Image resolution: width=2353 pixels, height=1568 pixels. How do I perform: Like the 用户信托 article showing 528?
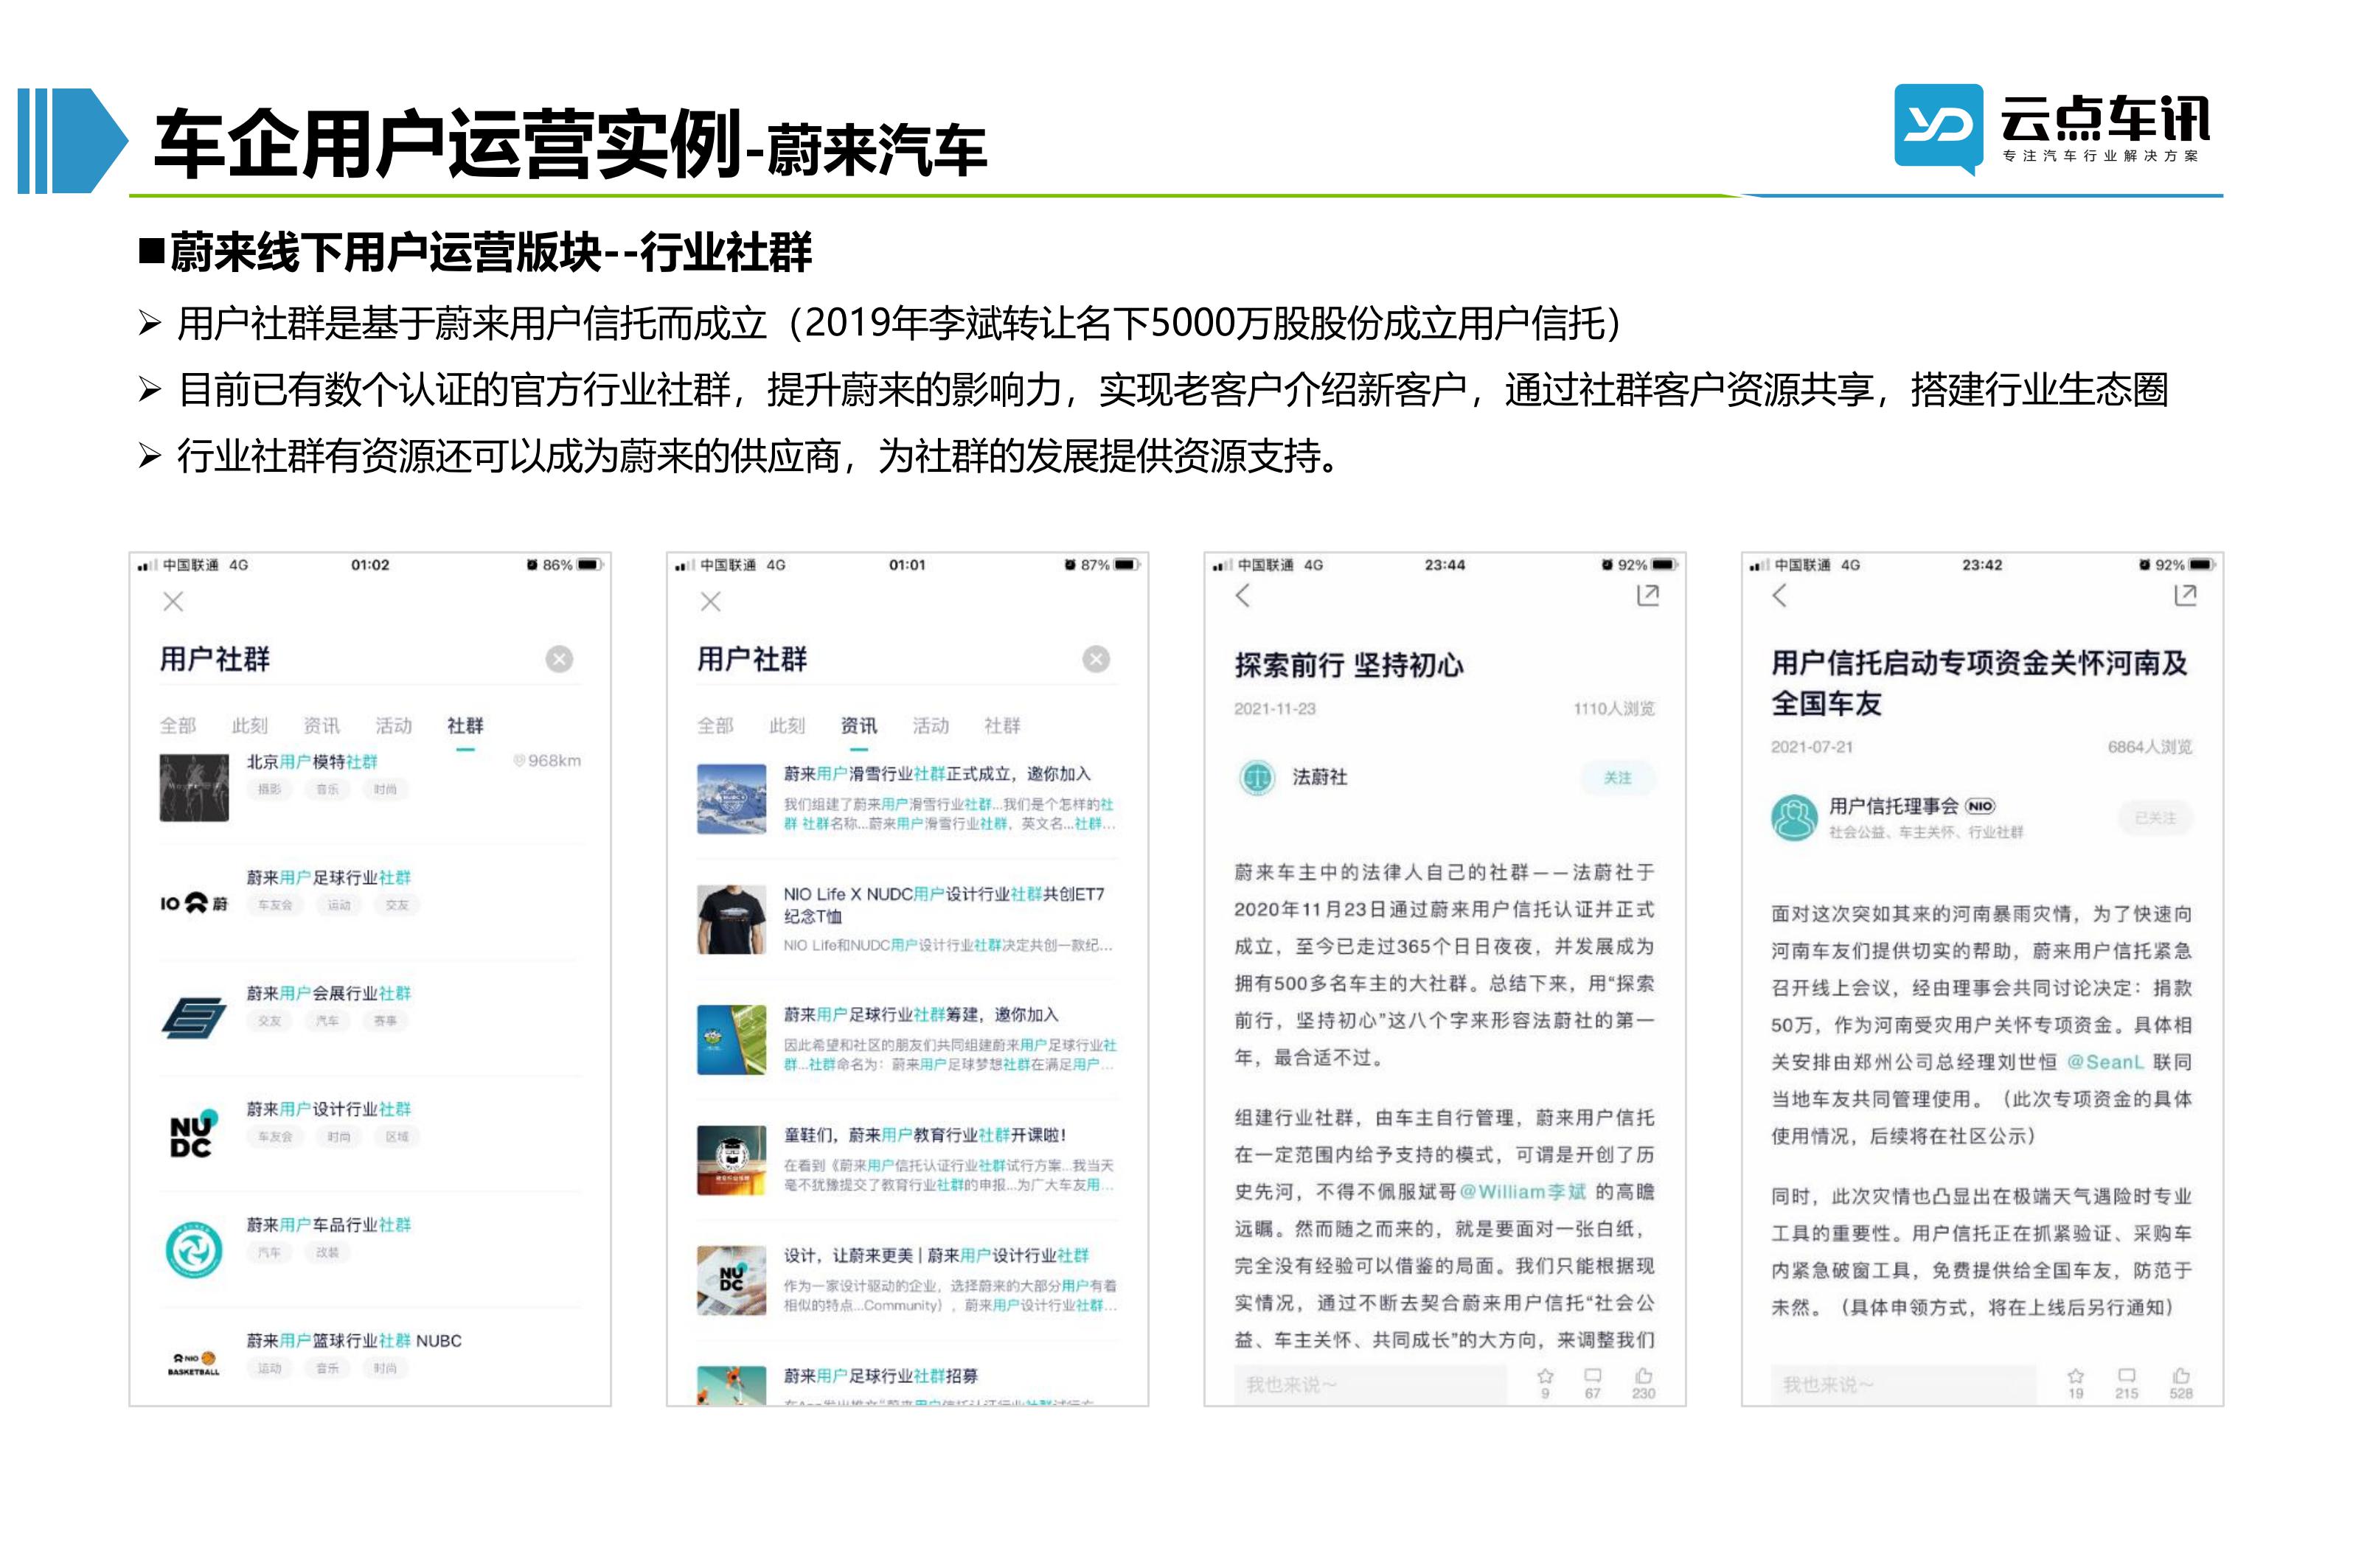coord(2181,1382)
